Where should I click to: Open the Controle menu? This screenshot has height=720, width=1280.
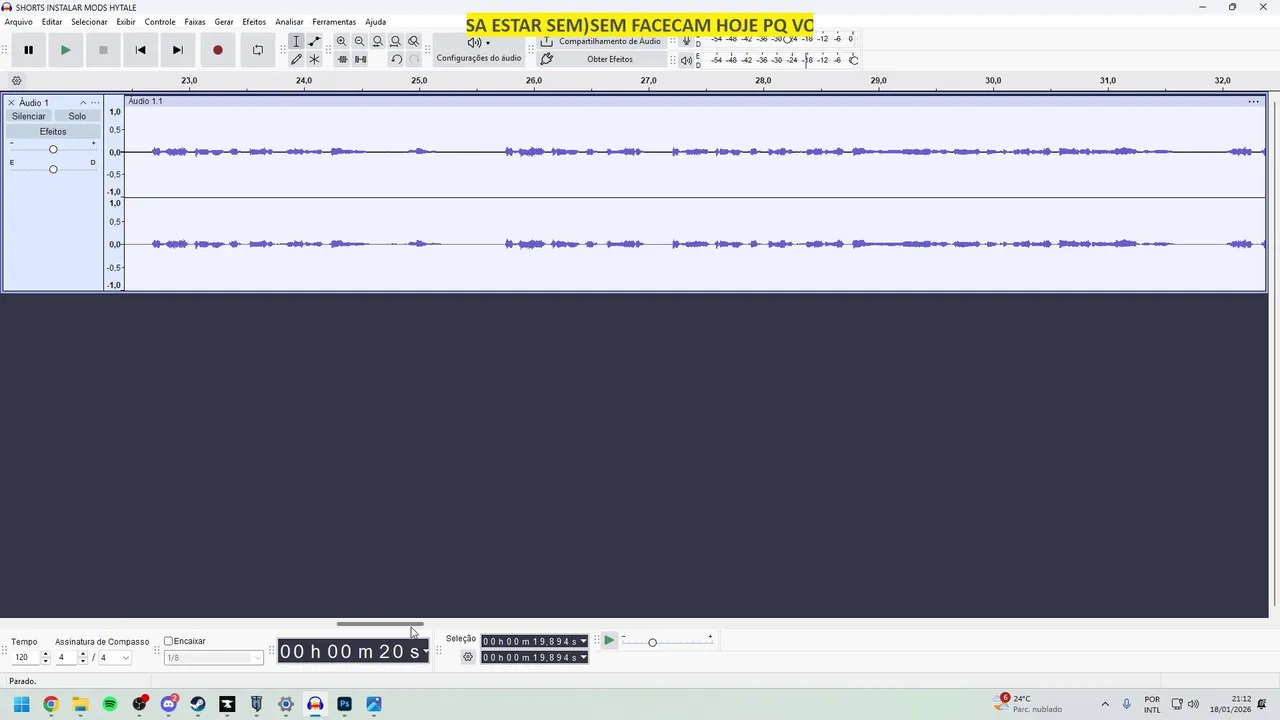tap(160, 22)
